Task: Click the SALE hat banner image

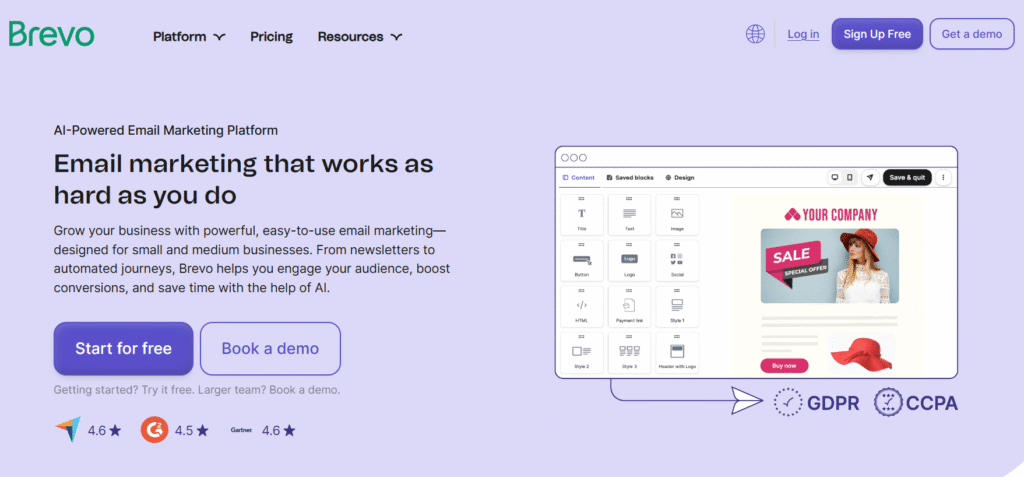Action: click(x=829, y=265)
